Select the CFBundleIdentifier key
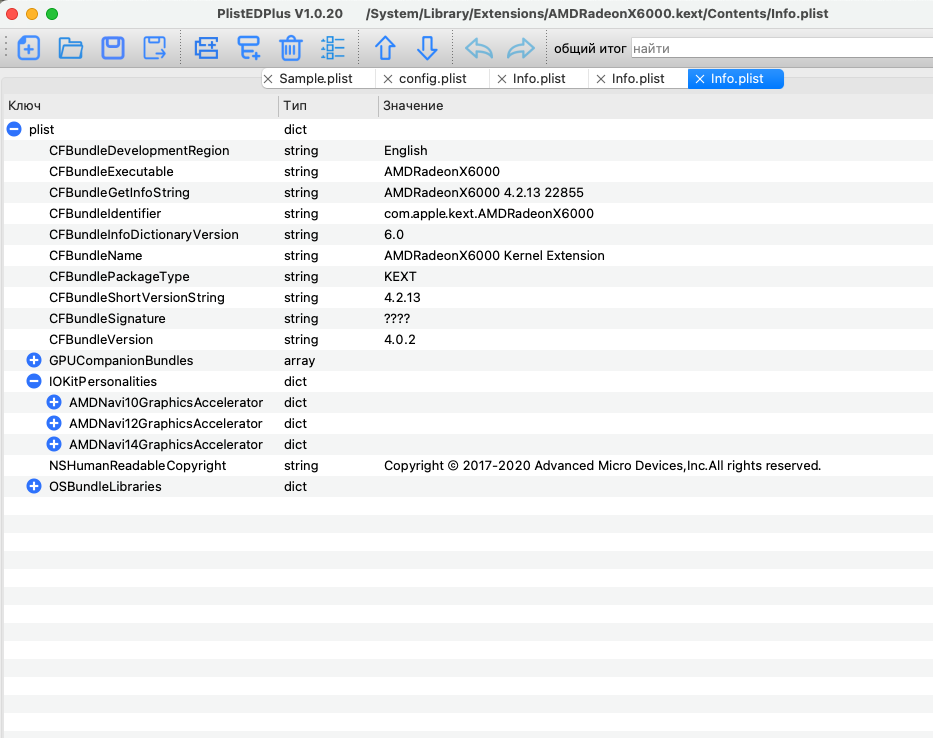 [x=105, y=213]
